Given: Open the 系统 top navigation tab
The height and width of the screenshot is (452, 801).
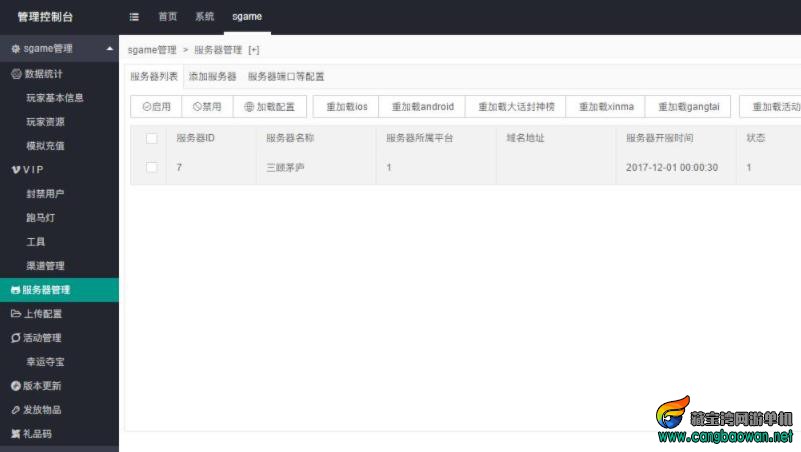Looking at the screenshot, I should (x=204, y=17).
